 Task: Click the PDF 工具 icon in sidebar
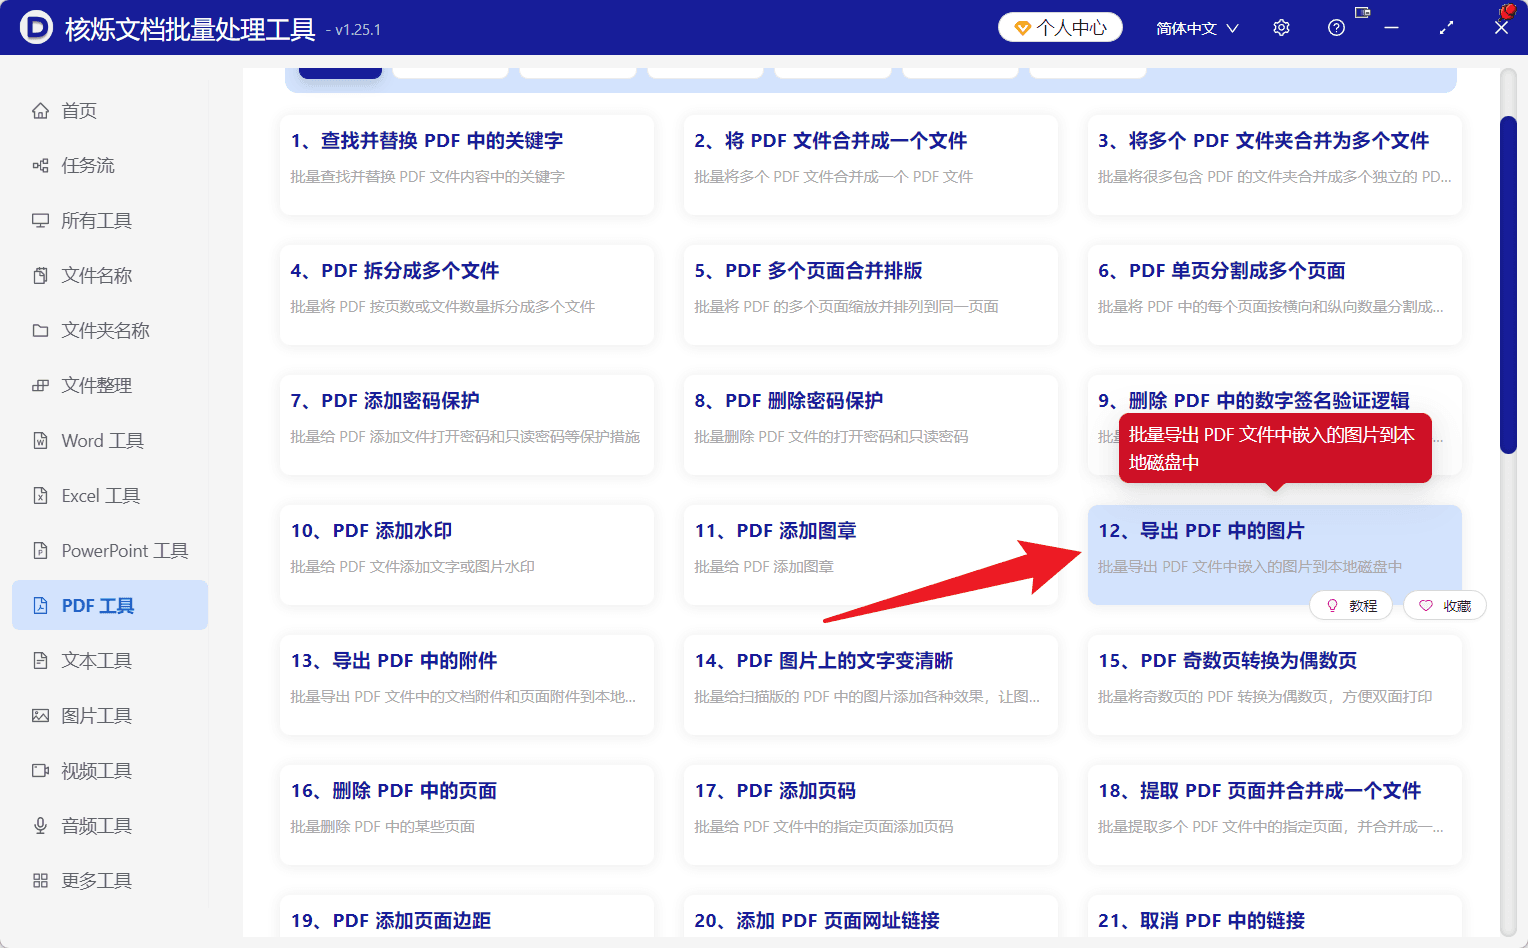coord(40,606)
